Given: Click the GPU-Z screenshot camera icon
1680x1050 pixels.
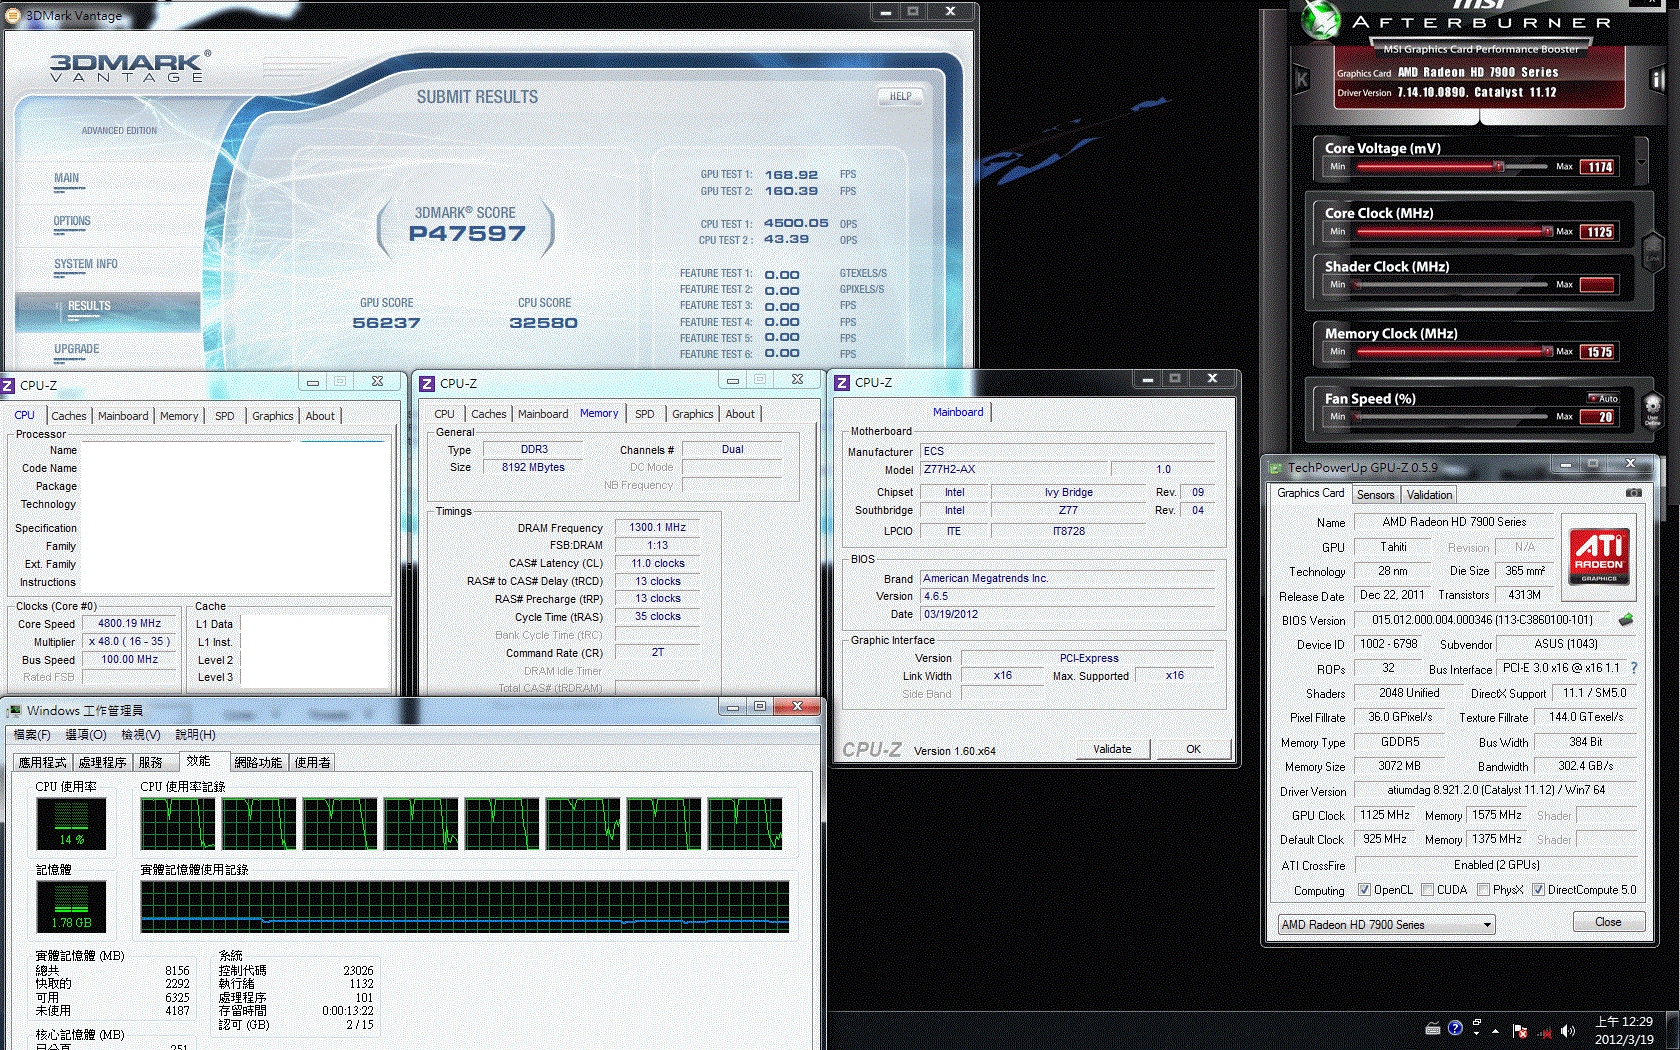Looking at the screenshot, I should pos(1633,493).
